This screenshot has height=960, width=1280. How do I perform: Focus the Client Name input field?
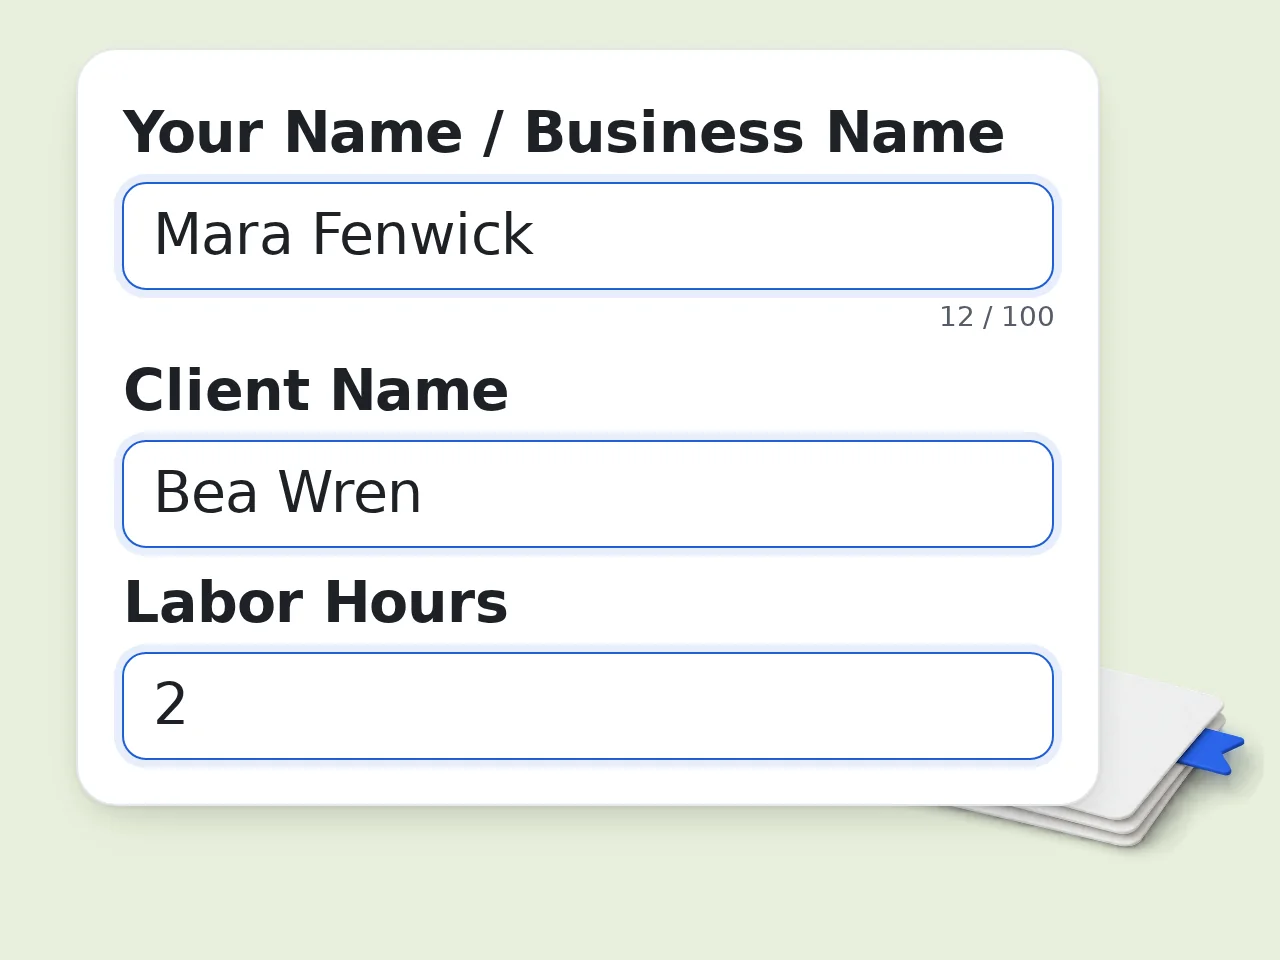588,494
